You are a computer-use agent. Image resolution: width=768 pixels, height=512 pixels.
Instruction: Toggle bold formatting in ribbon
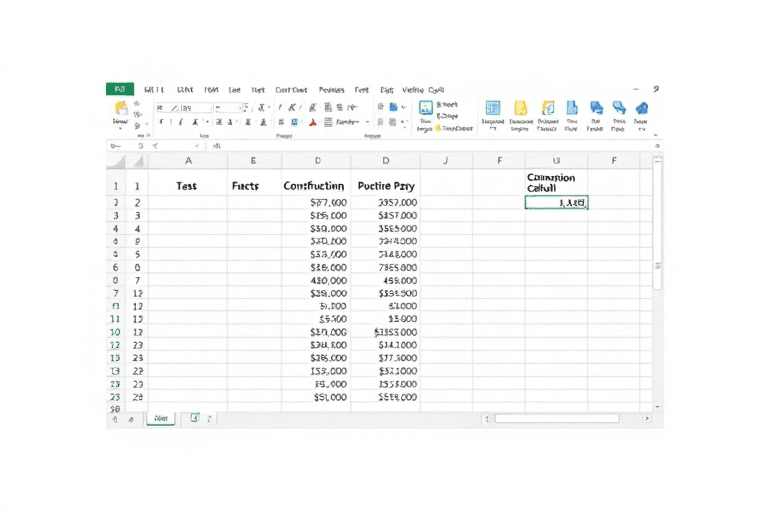[x=162, y=123]
